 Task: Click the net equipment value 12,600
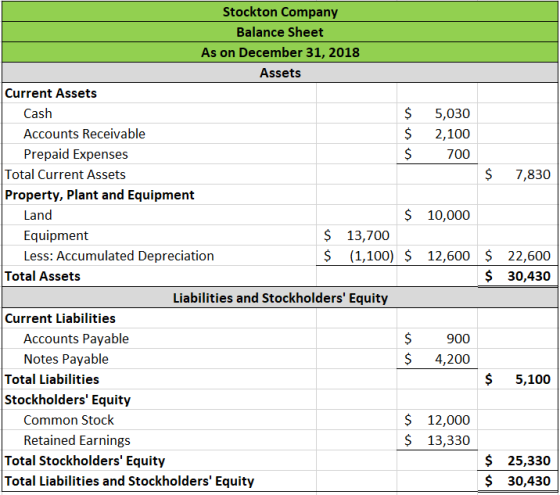pyautogui.click(x=449, y=256)
